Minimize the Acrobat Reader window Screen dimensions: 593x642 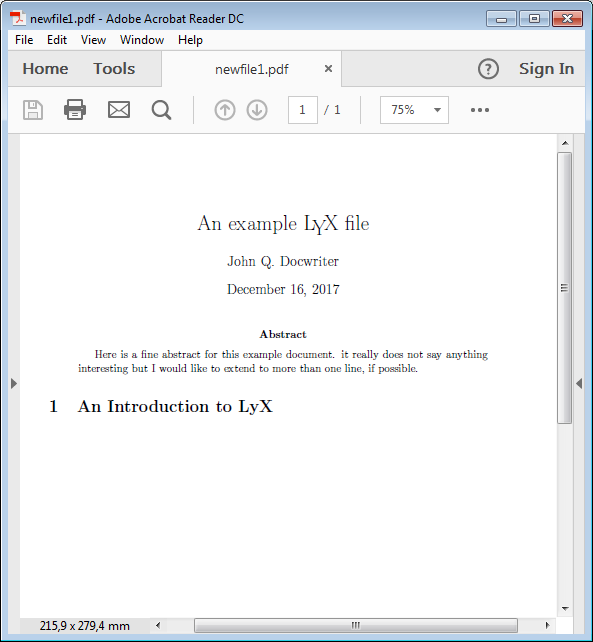coord(501,19)
